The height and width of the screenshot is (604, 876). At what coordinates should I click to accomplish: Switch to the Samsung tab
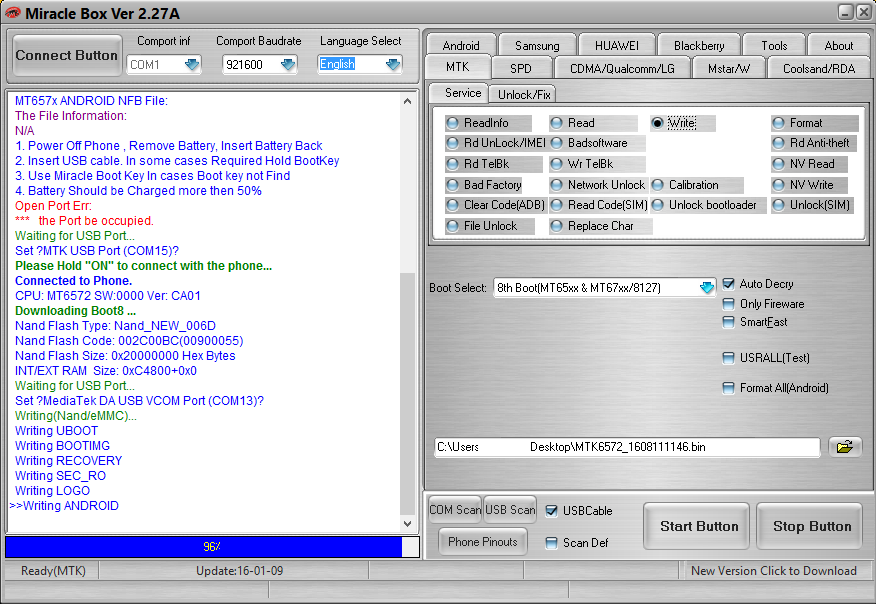point(537,45)
